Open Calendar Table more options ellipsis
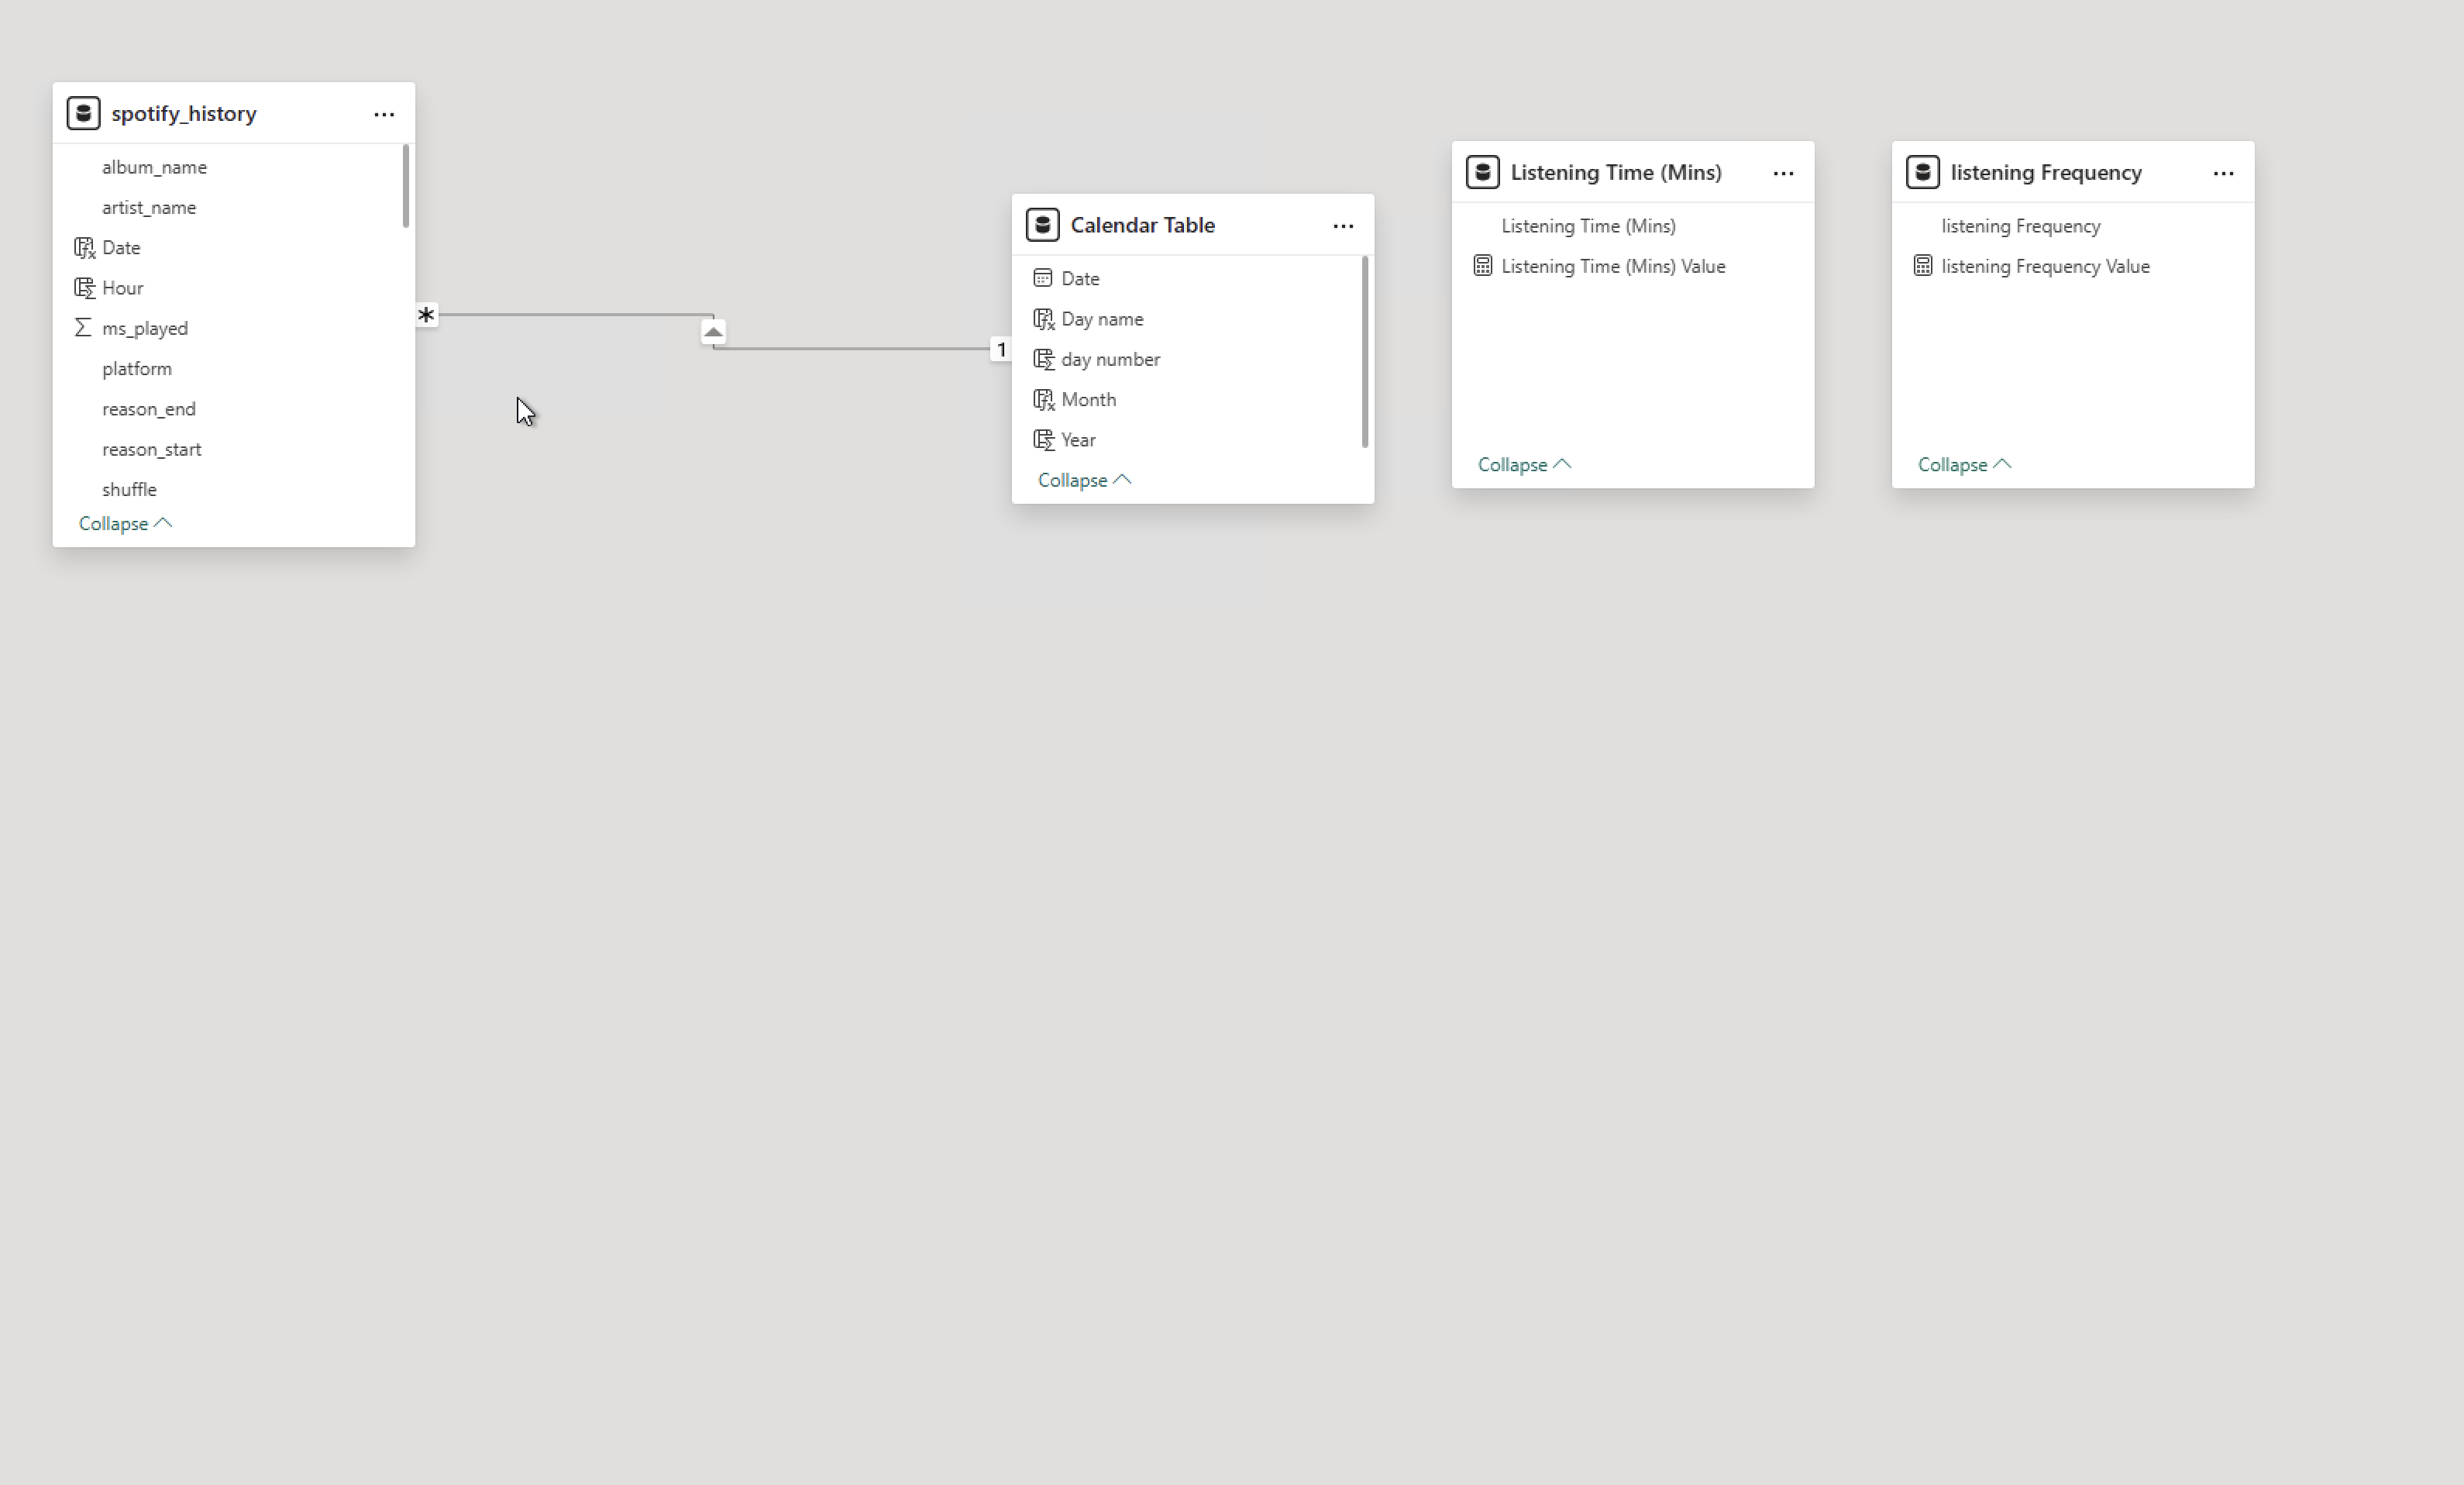 (1343, 226)
